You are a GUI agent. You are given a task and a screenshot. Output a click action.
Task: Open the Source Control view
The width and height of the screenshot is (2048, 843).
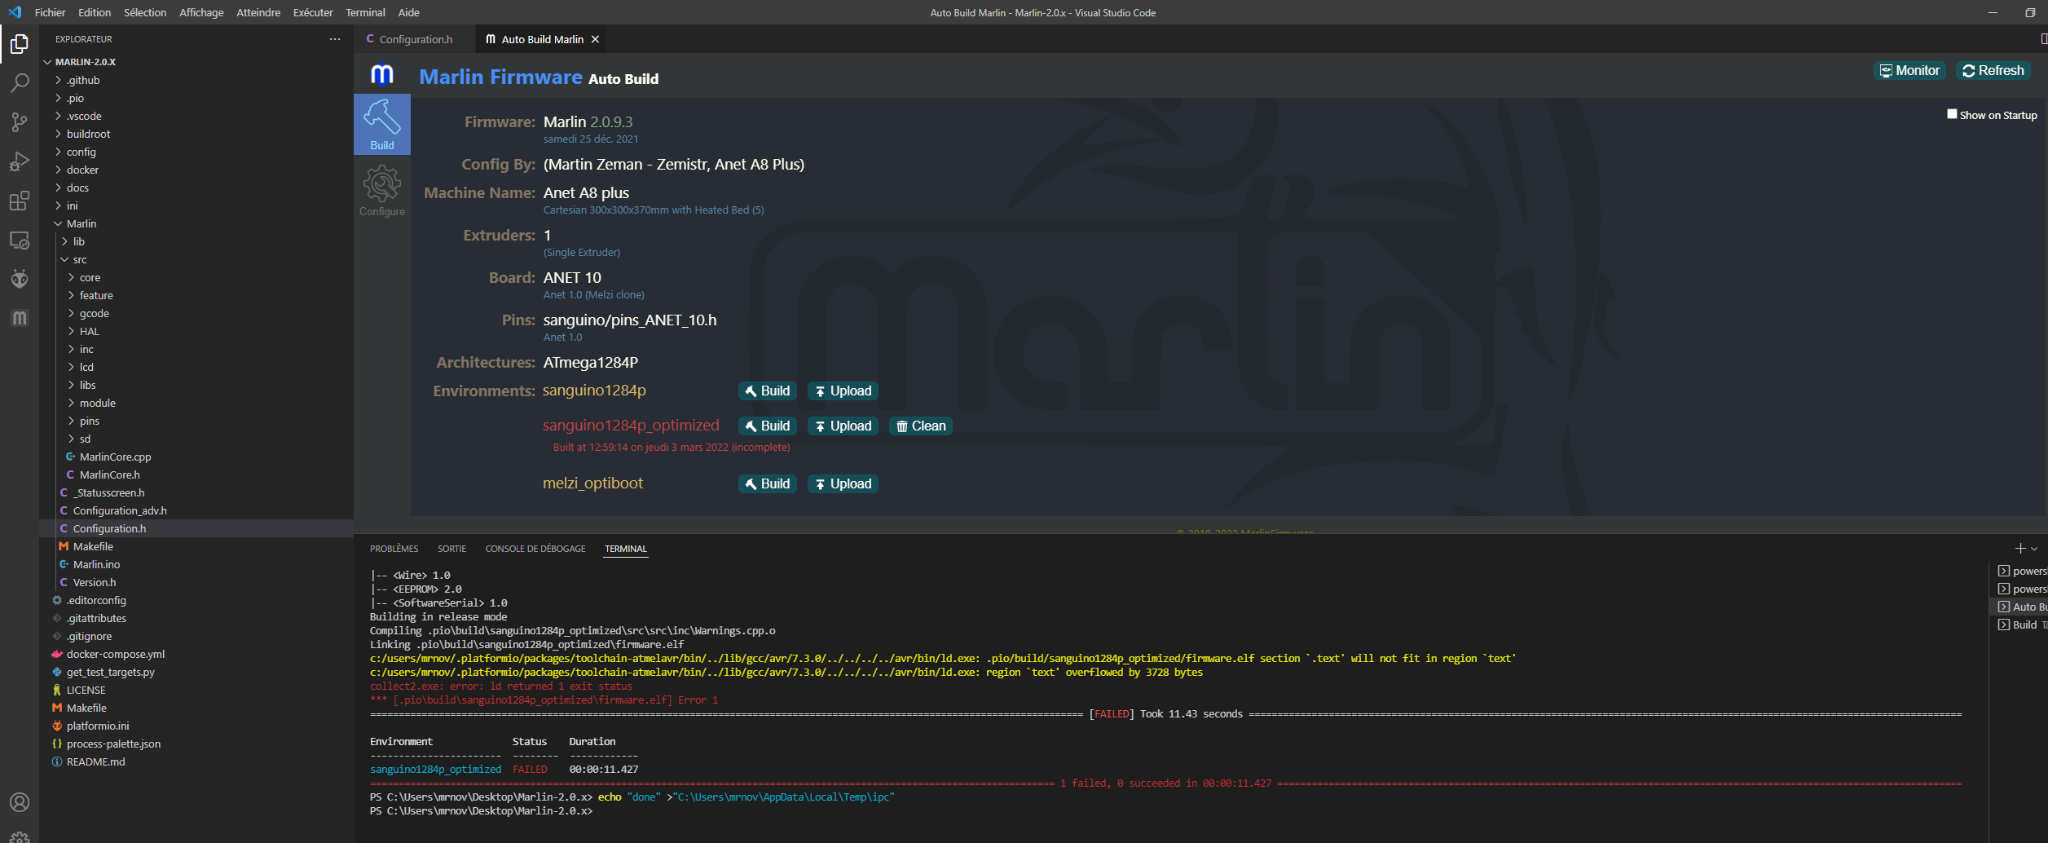[19, 122]
